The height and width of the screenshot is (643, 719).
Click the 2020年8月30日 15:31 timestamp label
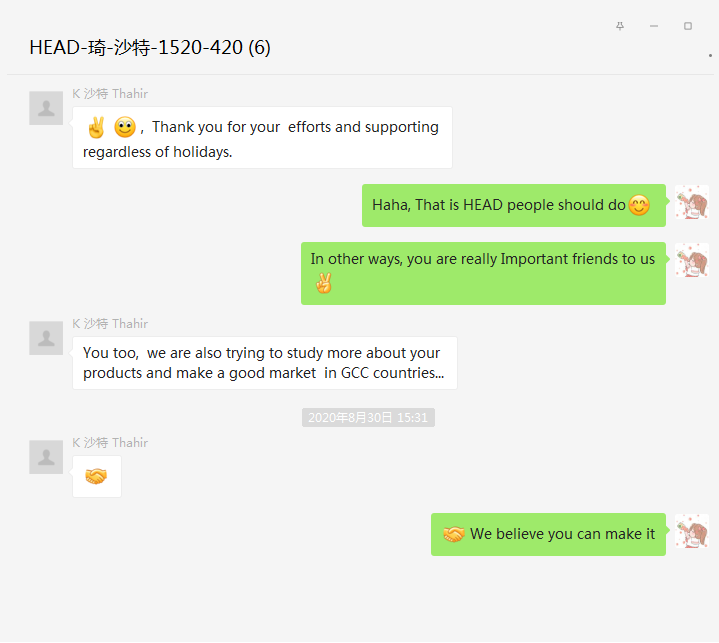(368, 418)
